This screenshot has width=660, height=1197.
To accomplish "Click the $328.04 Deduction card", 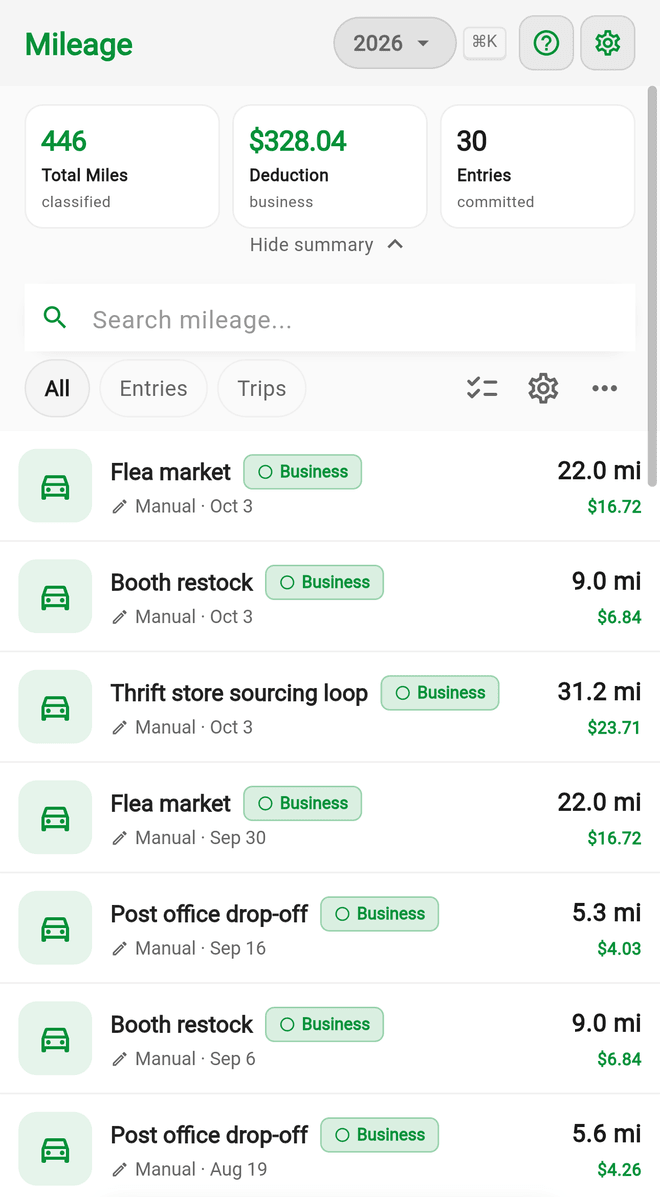I will coord(330,166).
